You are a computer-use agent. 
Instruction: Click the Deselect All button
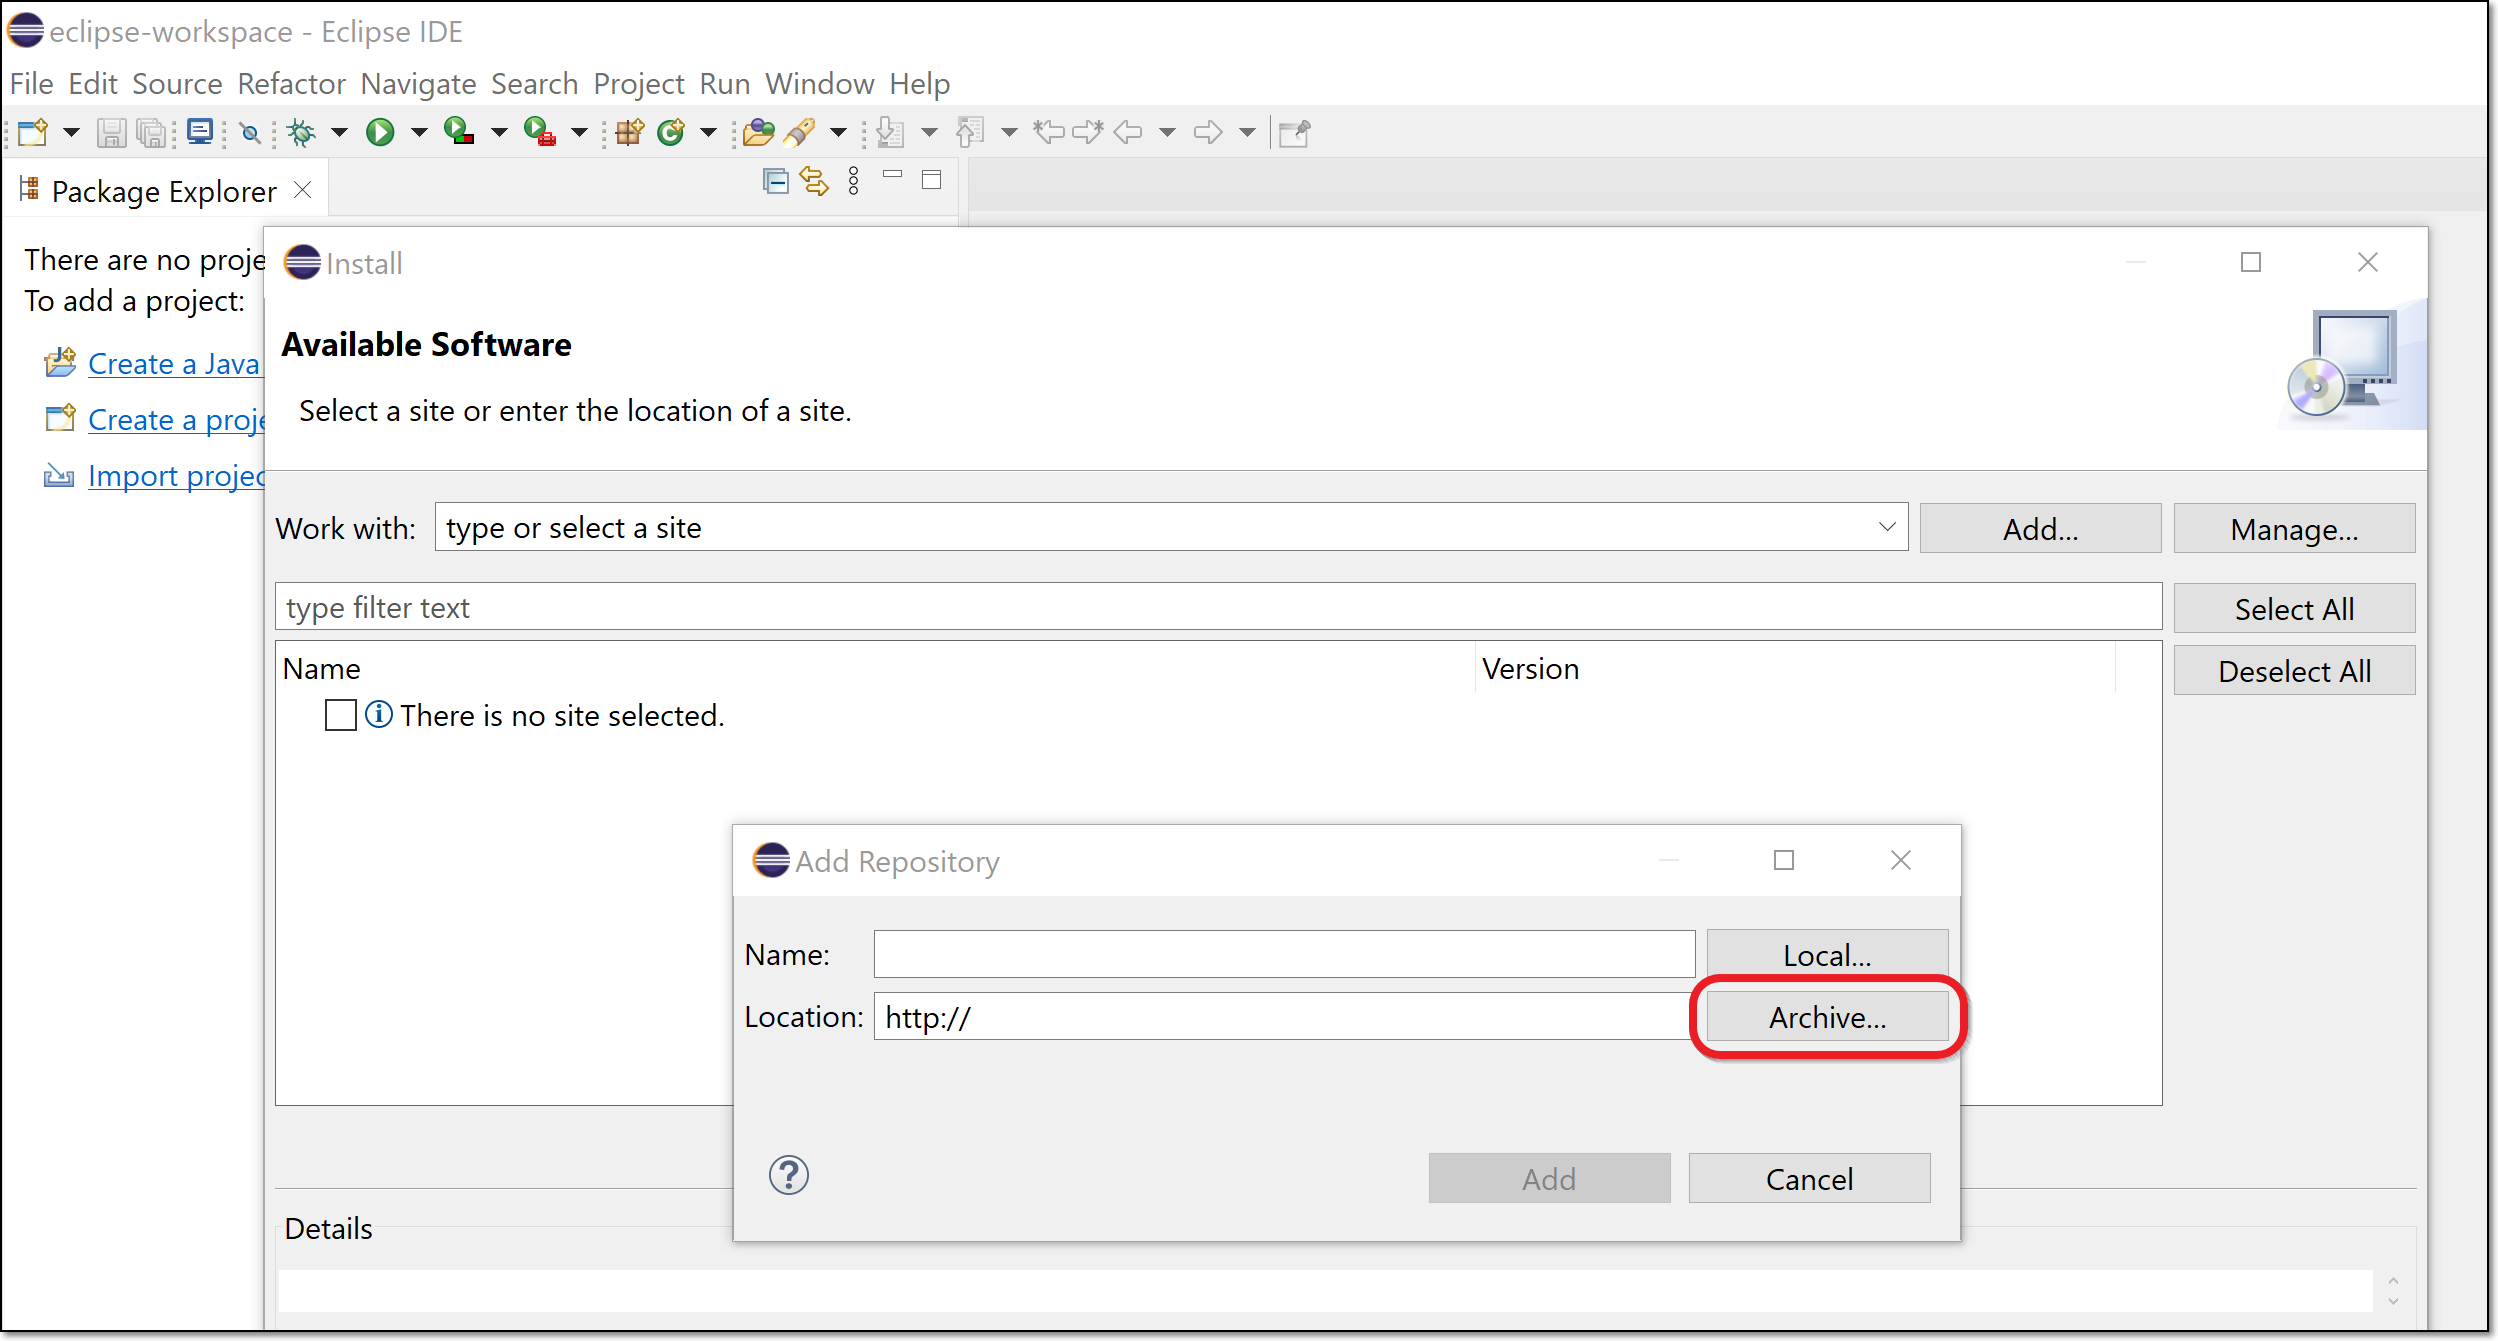2294,671
